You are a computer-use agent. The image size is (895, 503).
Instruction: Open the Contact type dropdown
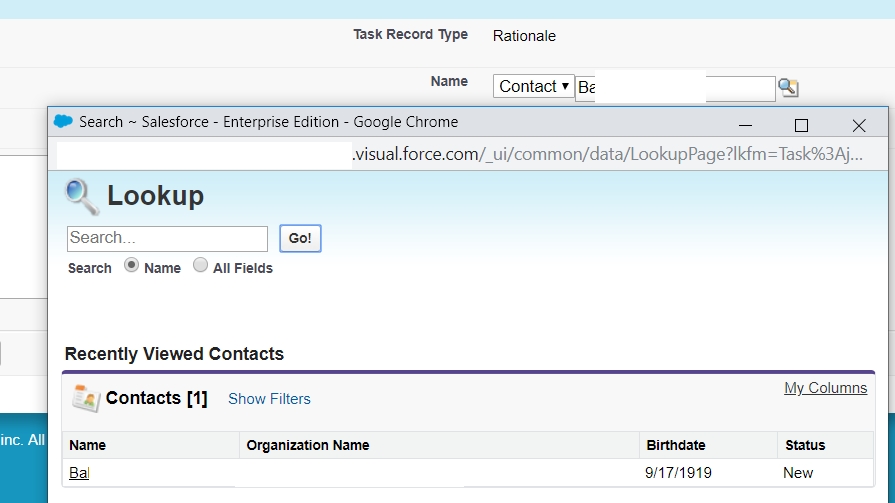pyautogui.click(x=534, y=87)
